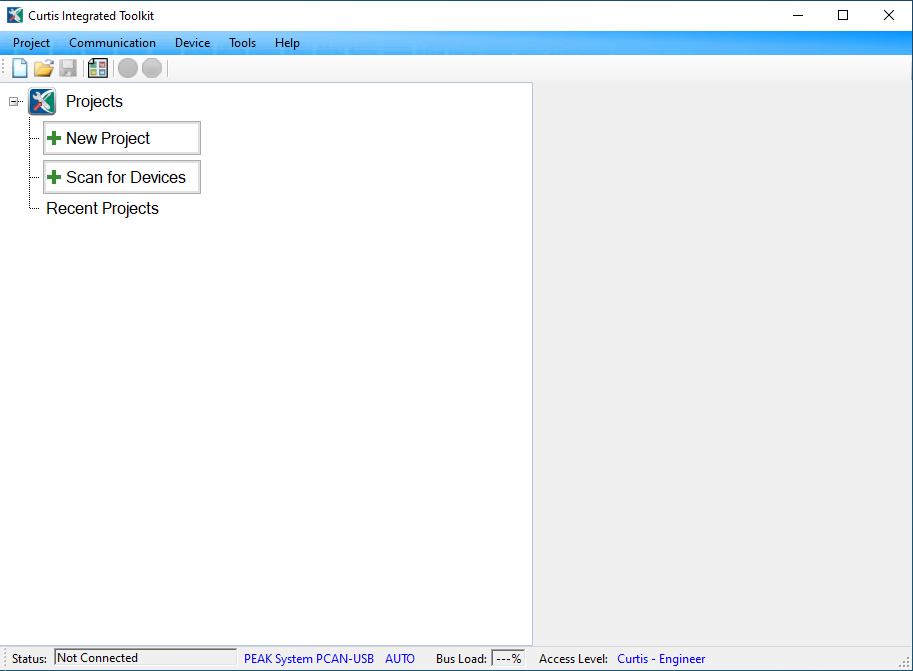The width and height of the screenshot is (913, 671).
Task: Click the Save disk toolbar icon
Action: pyautogui.click(x=68, y=68)
